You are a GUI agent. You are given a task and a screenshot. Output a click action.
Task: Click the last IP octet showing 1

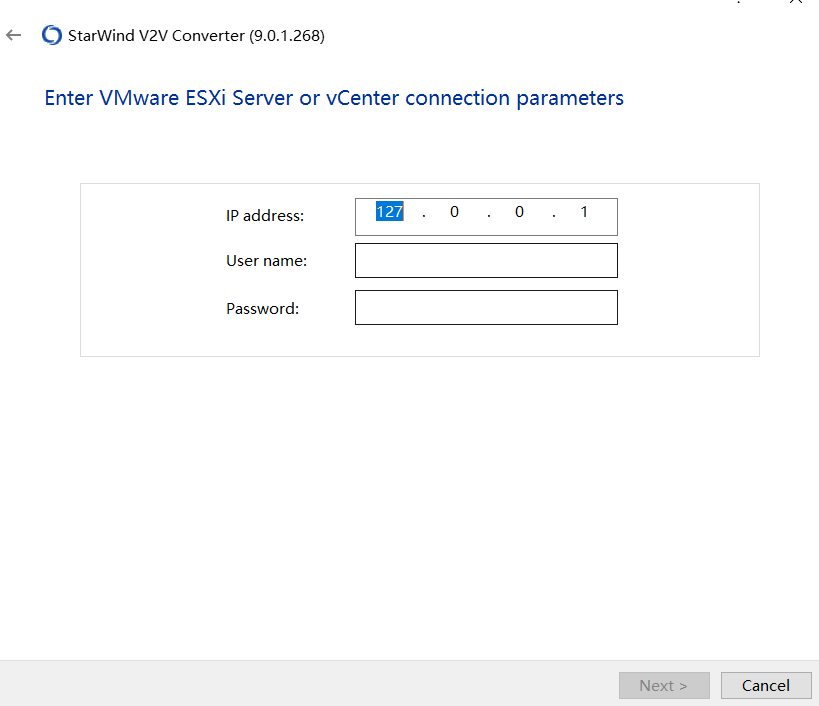tap(584, 212)
